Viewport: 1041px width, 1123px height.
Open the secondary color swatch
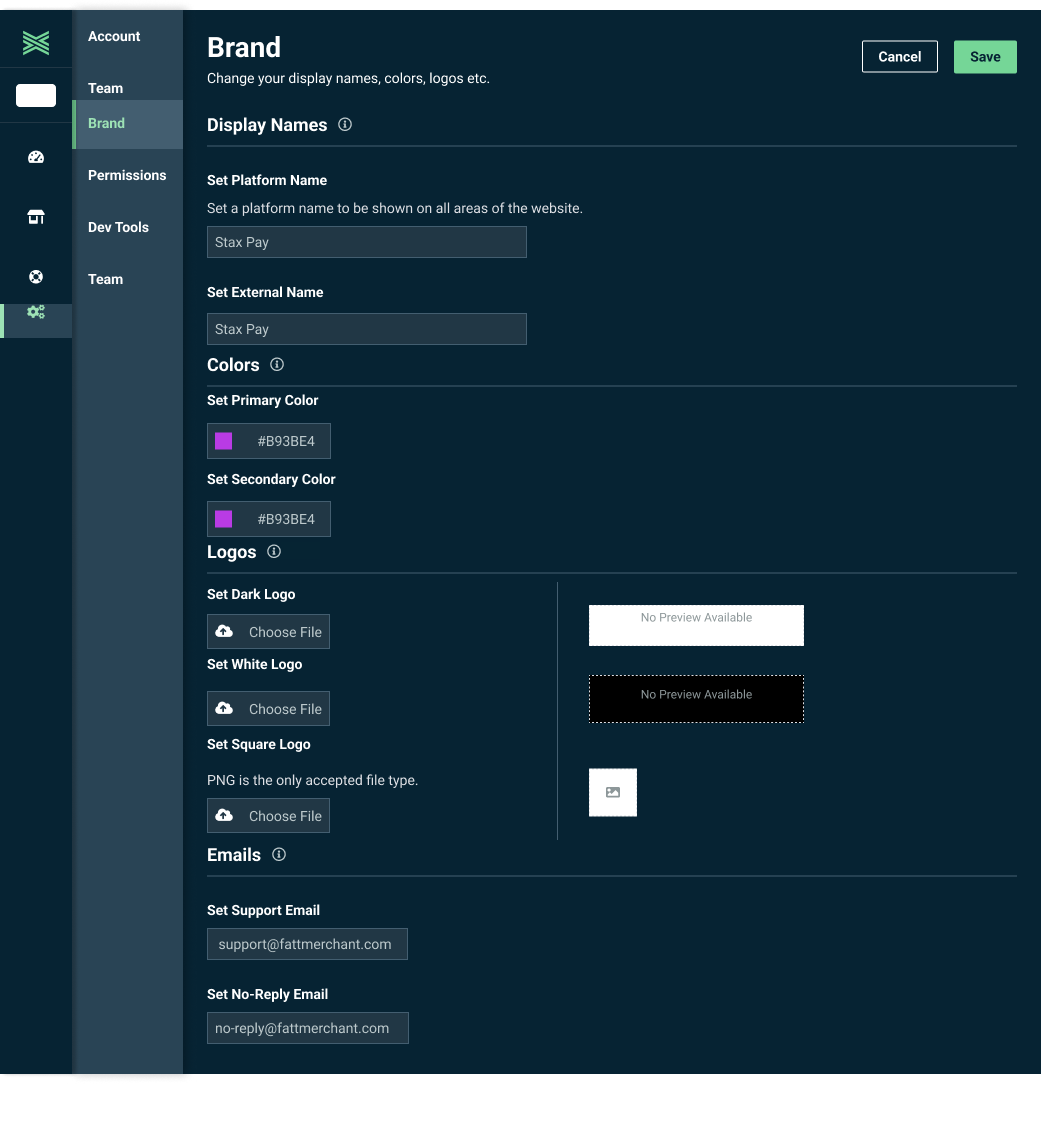223,519
